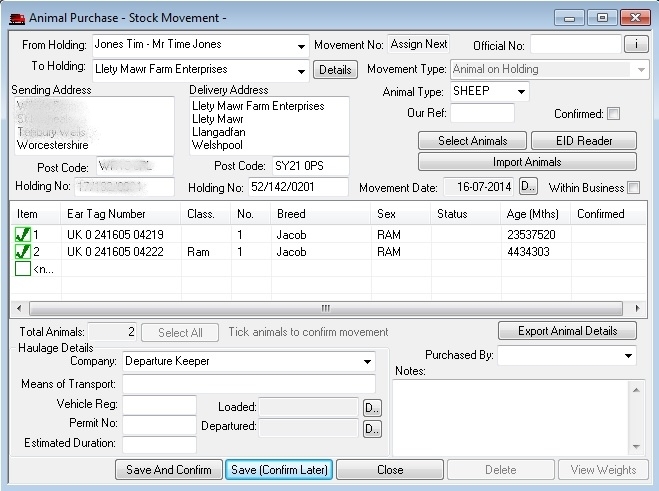659x491 pixels.
Task: Open the Animal Type dropdown
Action: [x=521, y=92]
